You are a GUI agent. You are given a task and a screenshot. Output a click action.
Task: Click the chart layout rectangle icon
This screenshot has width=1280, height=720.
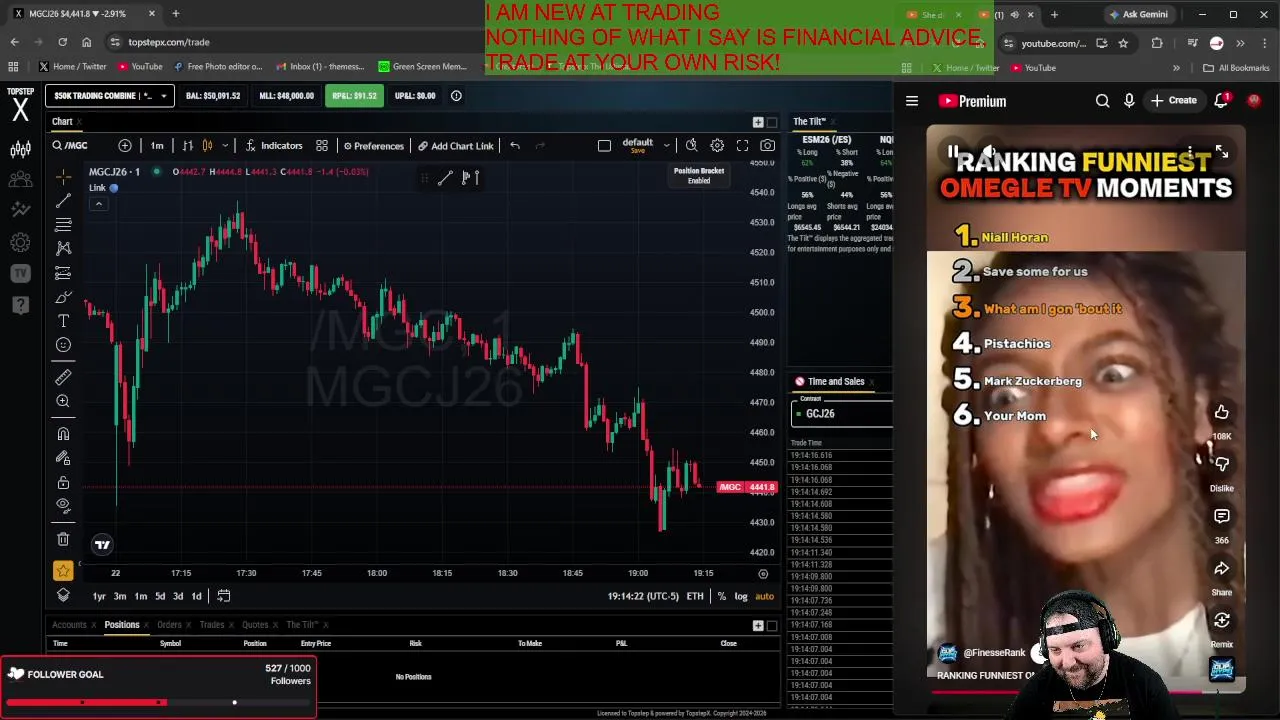pos(604,146)
